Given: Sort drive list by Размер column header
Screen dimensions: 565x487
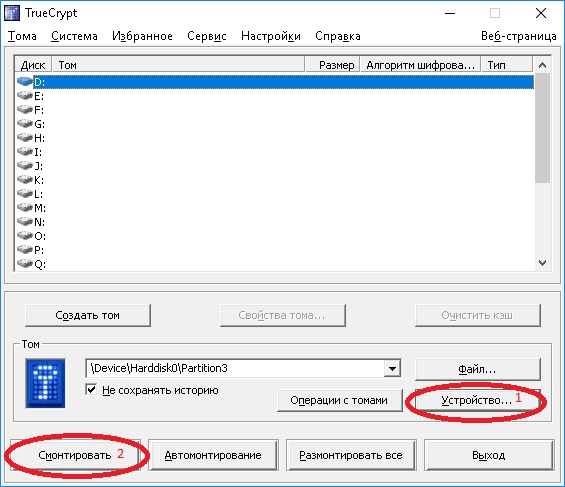Looking at the screenshot, I should click(332, 65).
